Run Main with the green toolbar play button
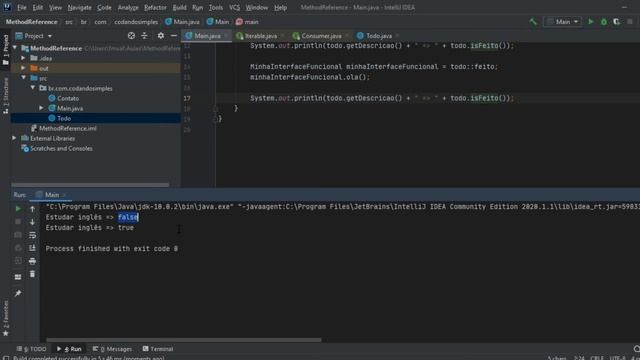 (591, 22)
